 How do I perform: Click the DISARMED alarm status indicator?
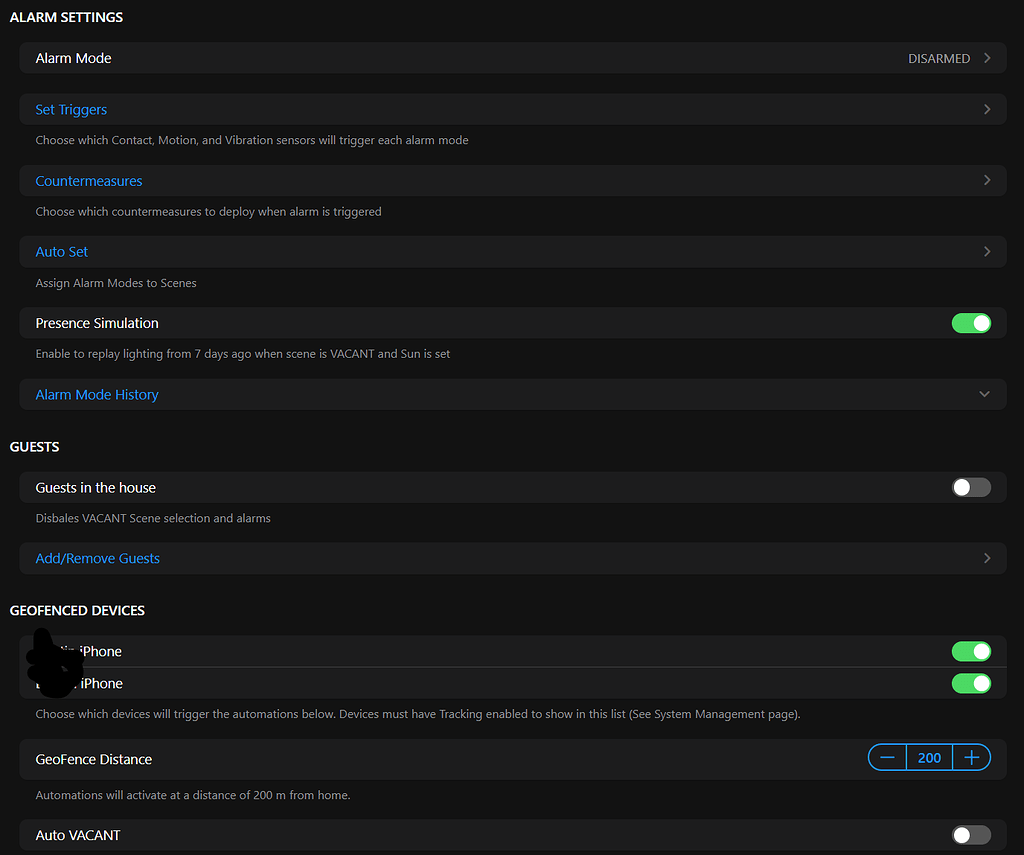(939, 58)
